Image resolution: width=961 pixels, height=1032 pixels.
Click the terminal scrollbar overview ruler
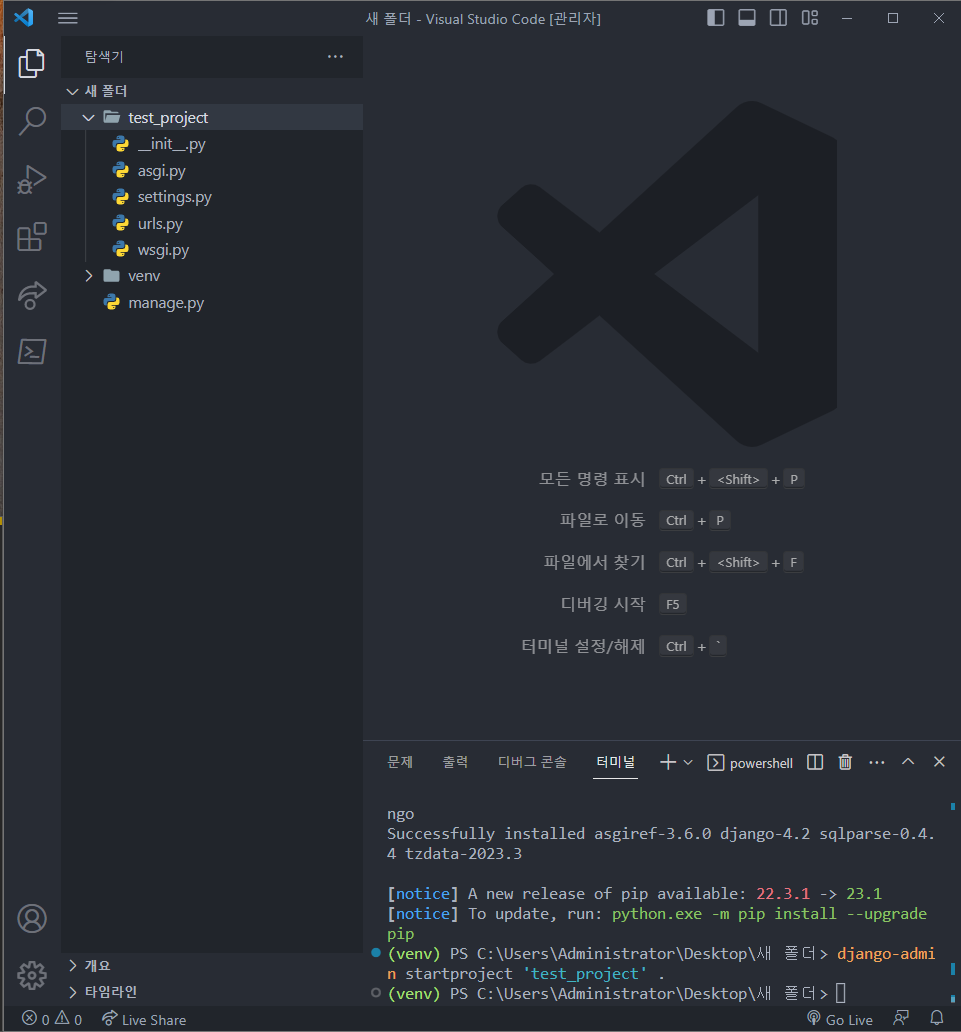point(952,902)
